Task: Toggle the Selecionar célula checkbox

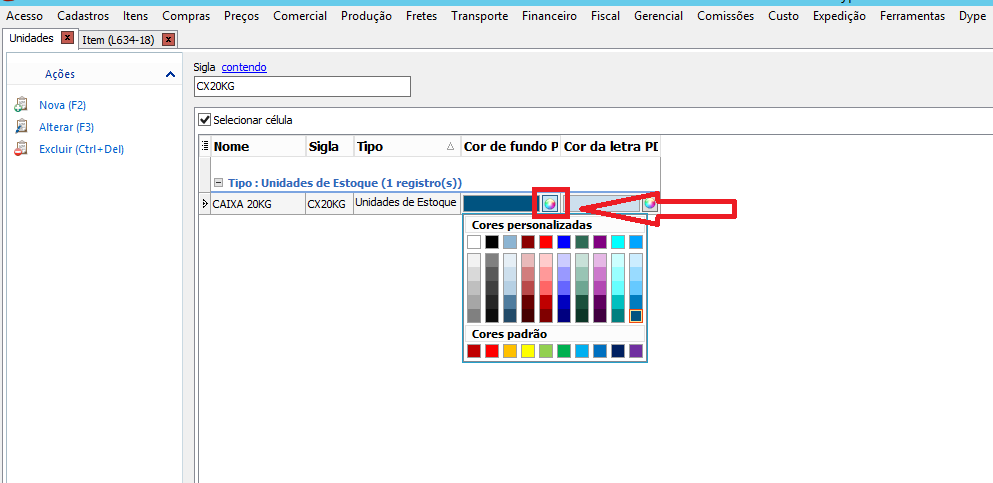Action: coord(204,120)
